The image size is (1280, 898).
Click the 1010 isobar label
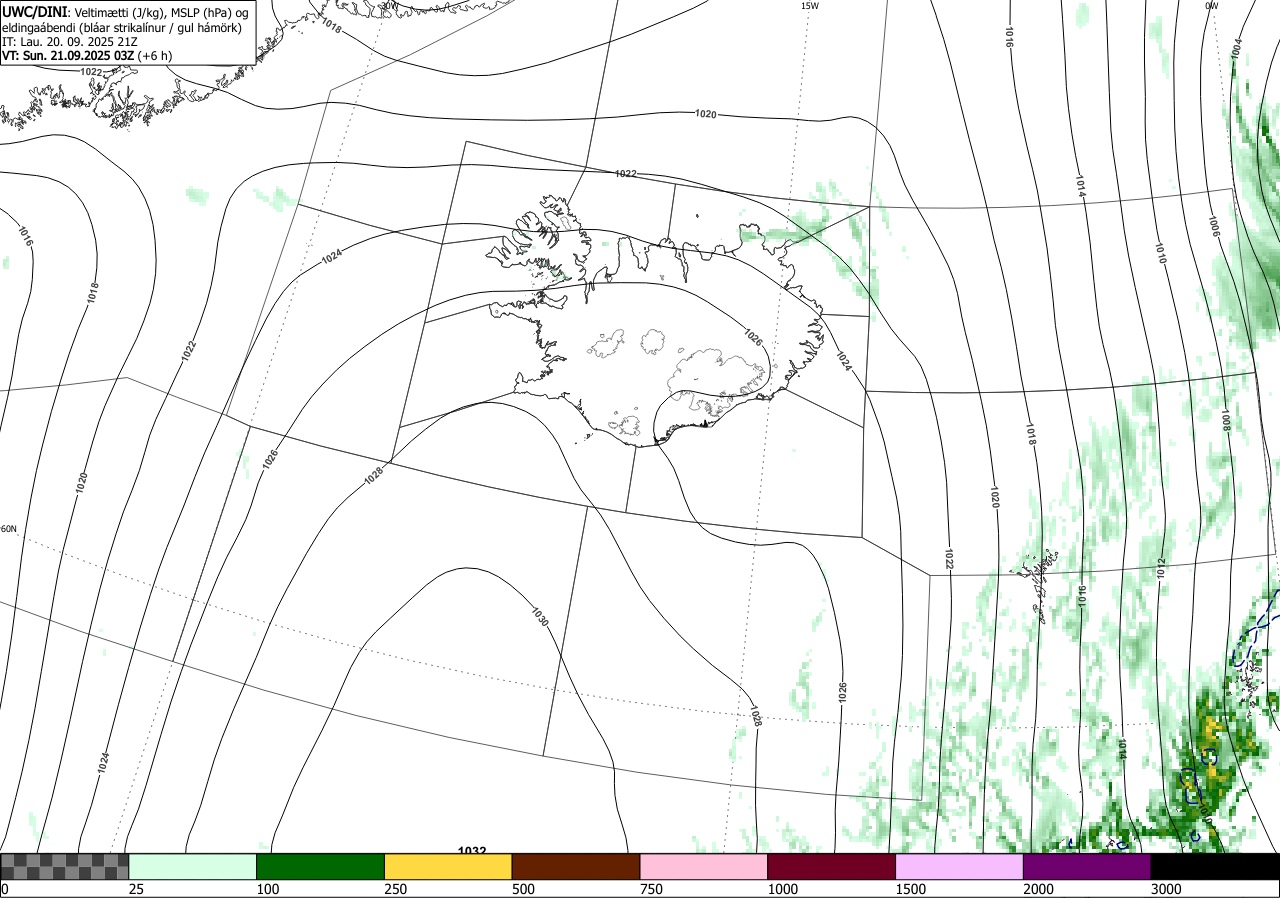point(1160,253)
